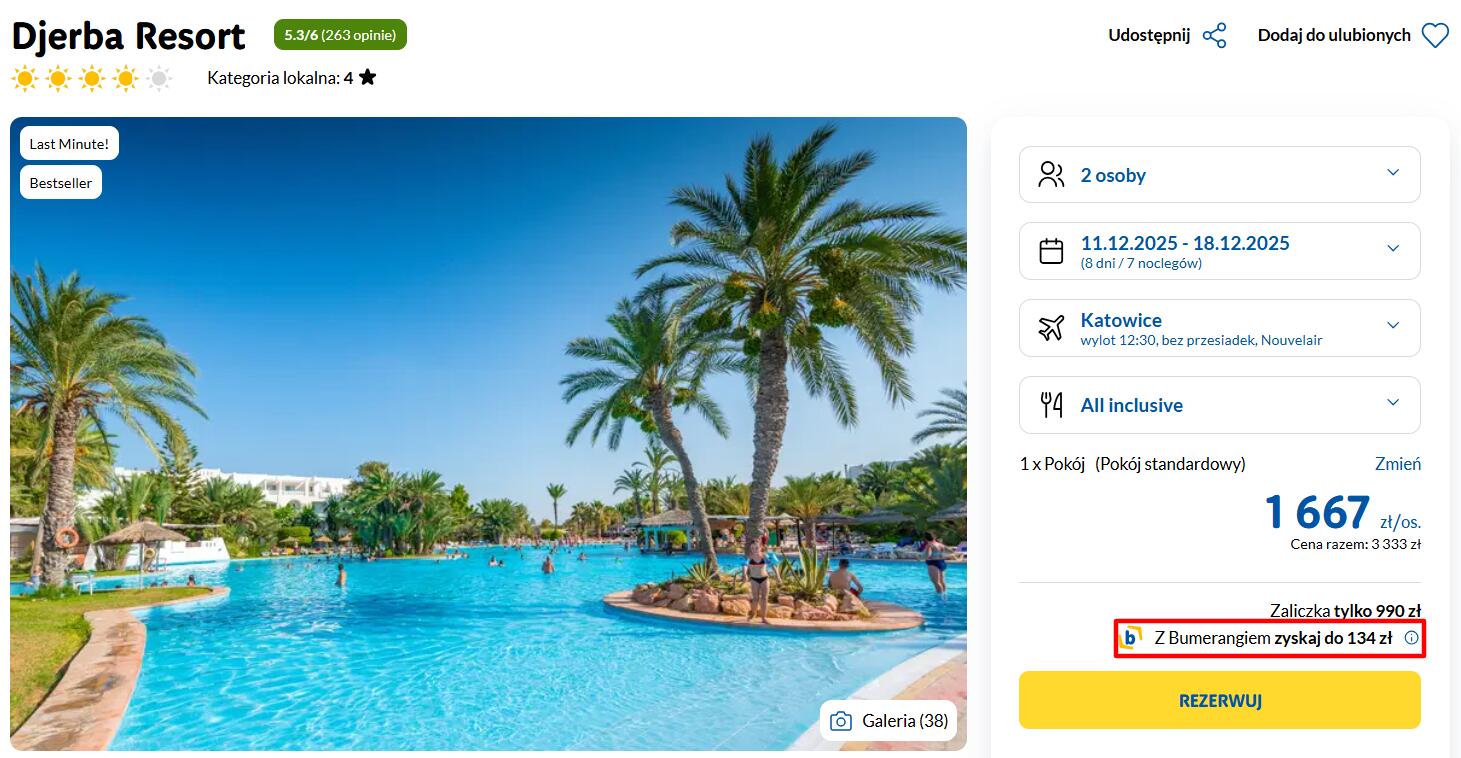
Task: Click the airplane icon in Katowice field
Action: pos(1051,328)
